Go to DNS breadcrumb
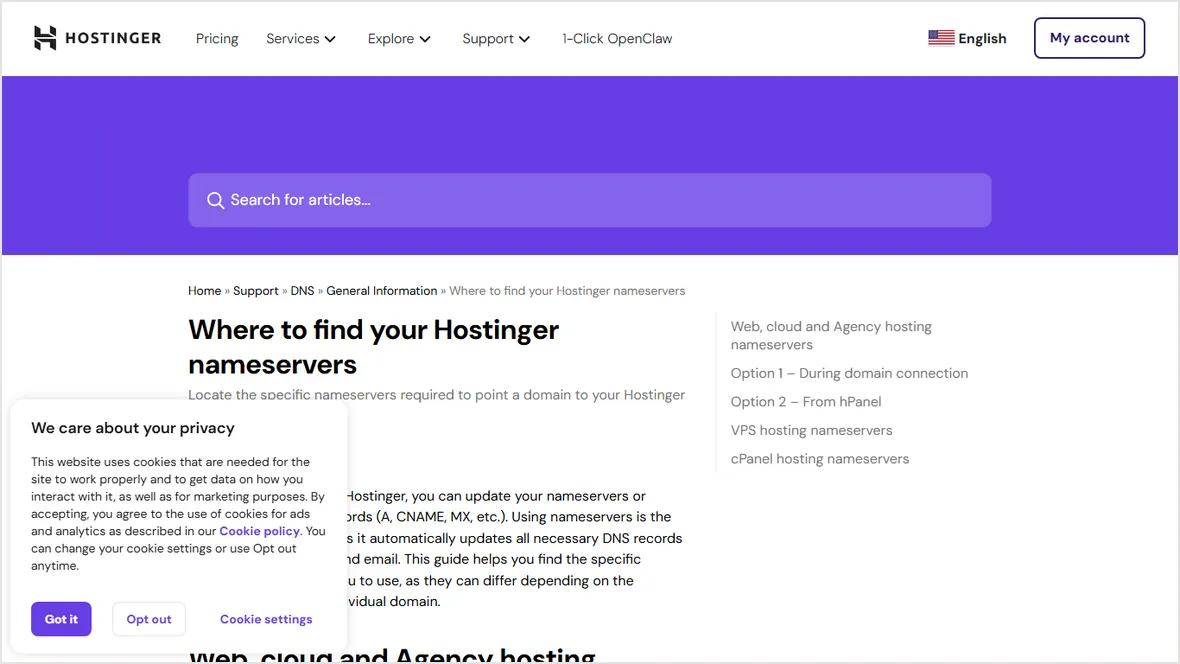1180x664 pixels. [303, 291]
